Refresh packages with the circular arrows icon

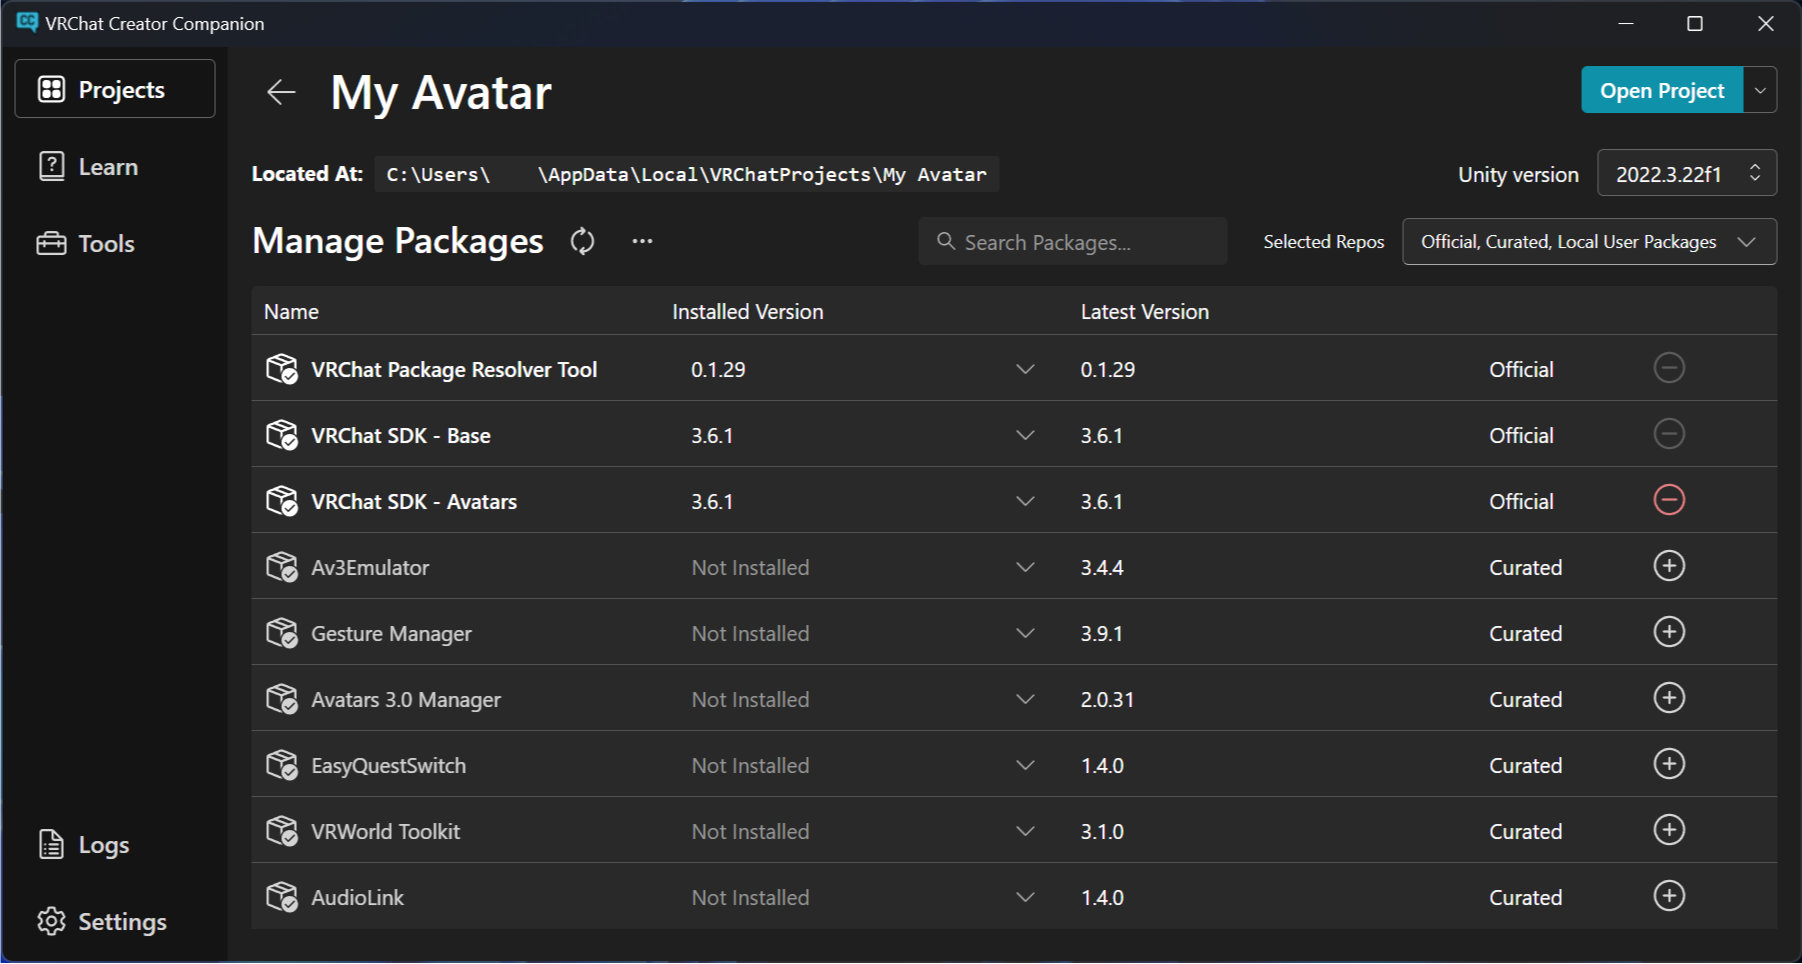[582, 241]
